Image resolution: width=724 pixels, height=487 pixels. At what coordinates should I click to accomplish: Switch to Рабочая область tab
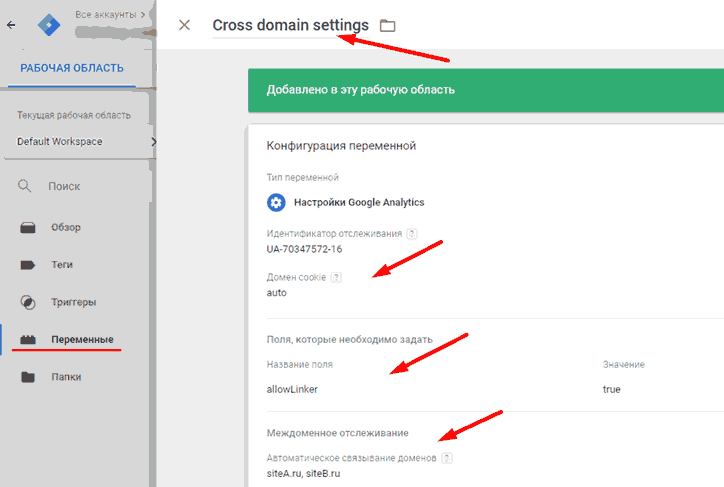pyautogui.click(x=72, y=68)
